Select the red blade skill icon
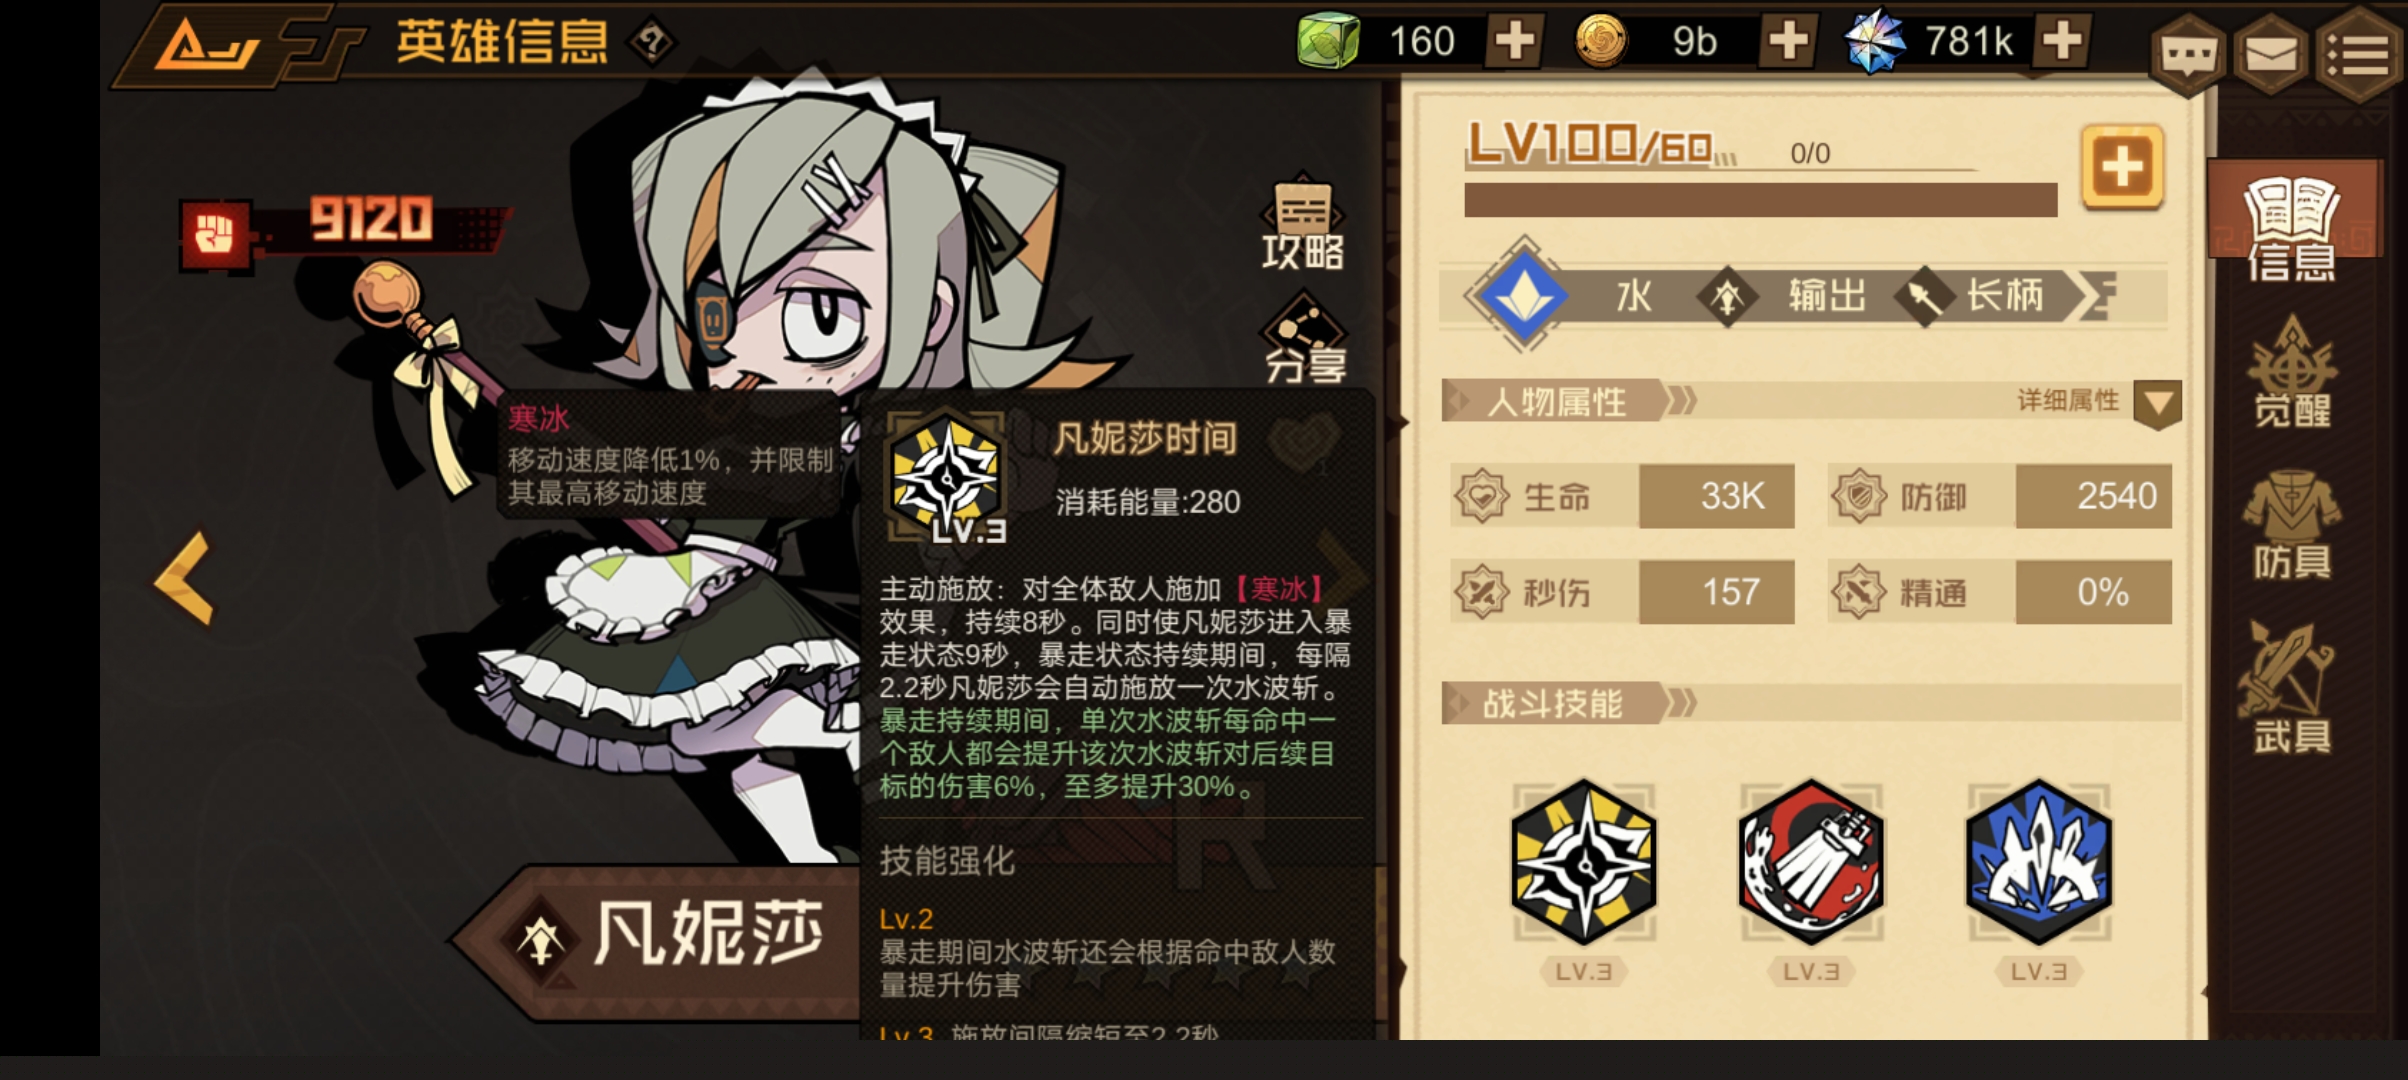The image size is (2408, 1080). pos(1811,862)
